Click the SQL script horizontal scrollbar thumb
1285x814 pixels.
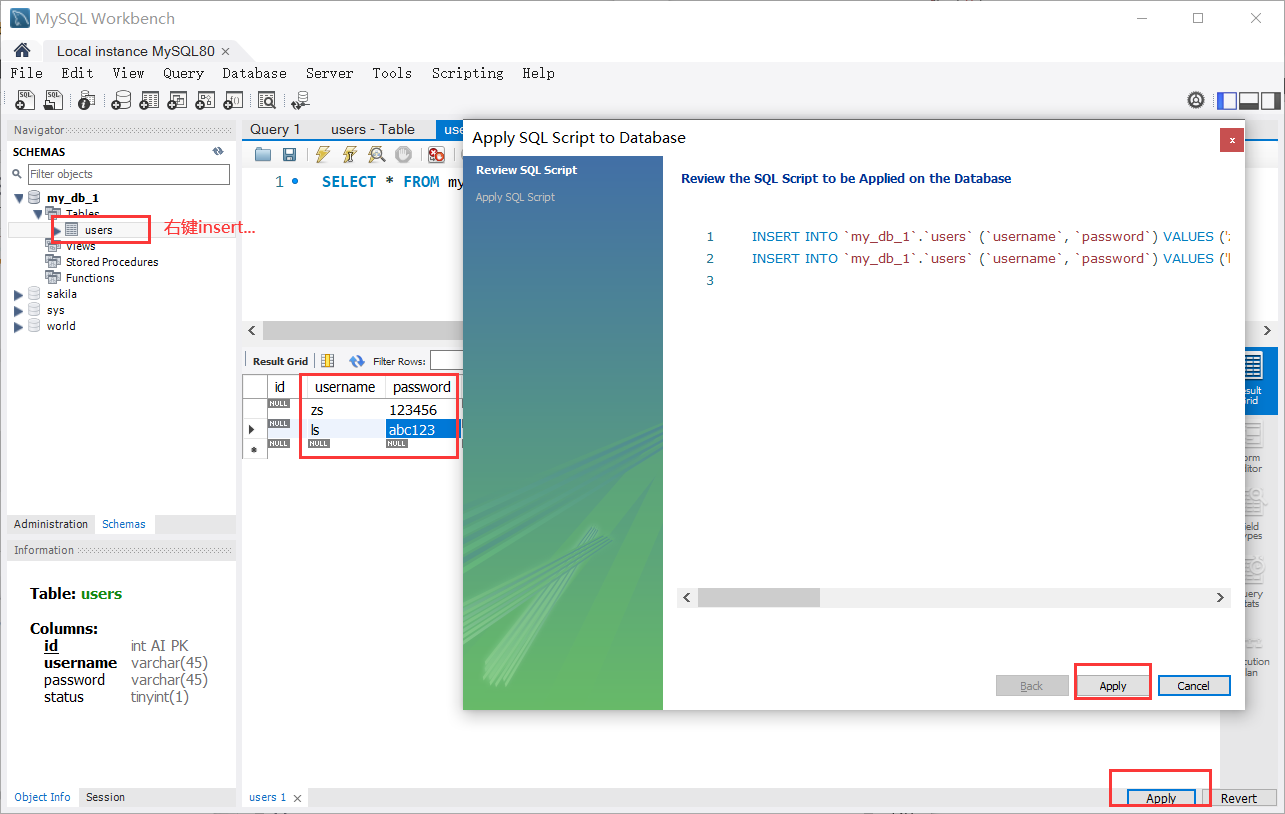pyautogui.click(x=758, y=597)
